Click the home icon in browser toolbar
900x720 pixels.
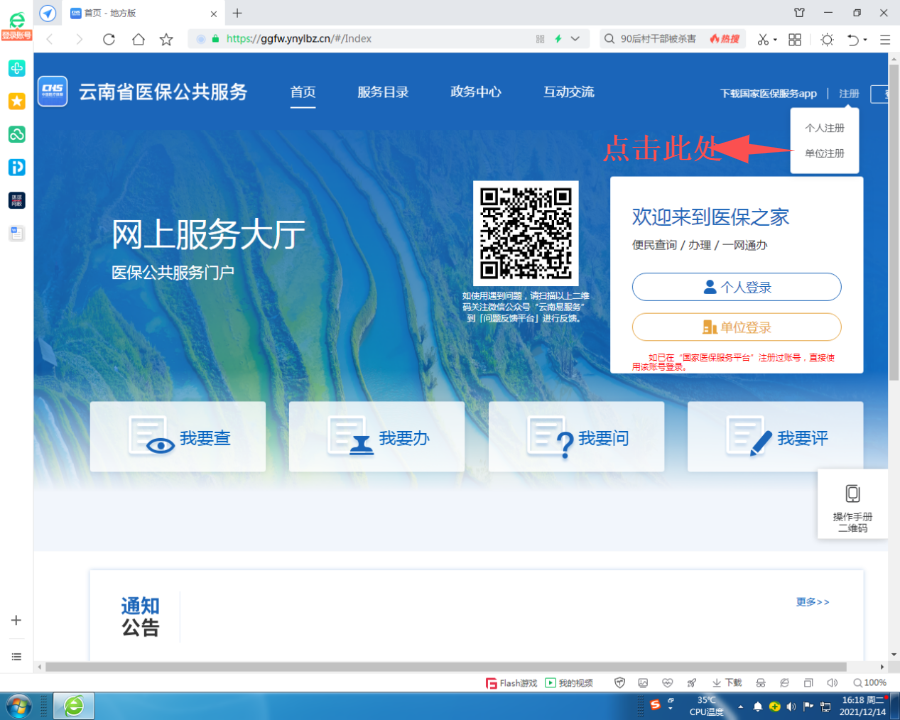[138, 39]
